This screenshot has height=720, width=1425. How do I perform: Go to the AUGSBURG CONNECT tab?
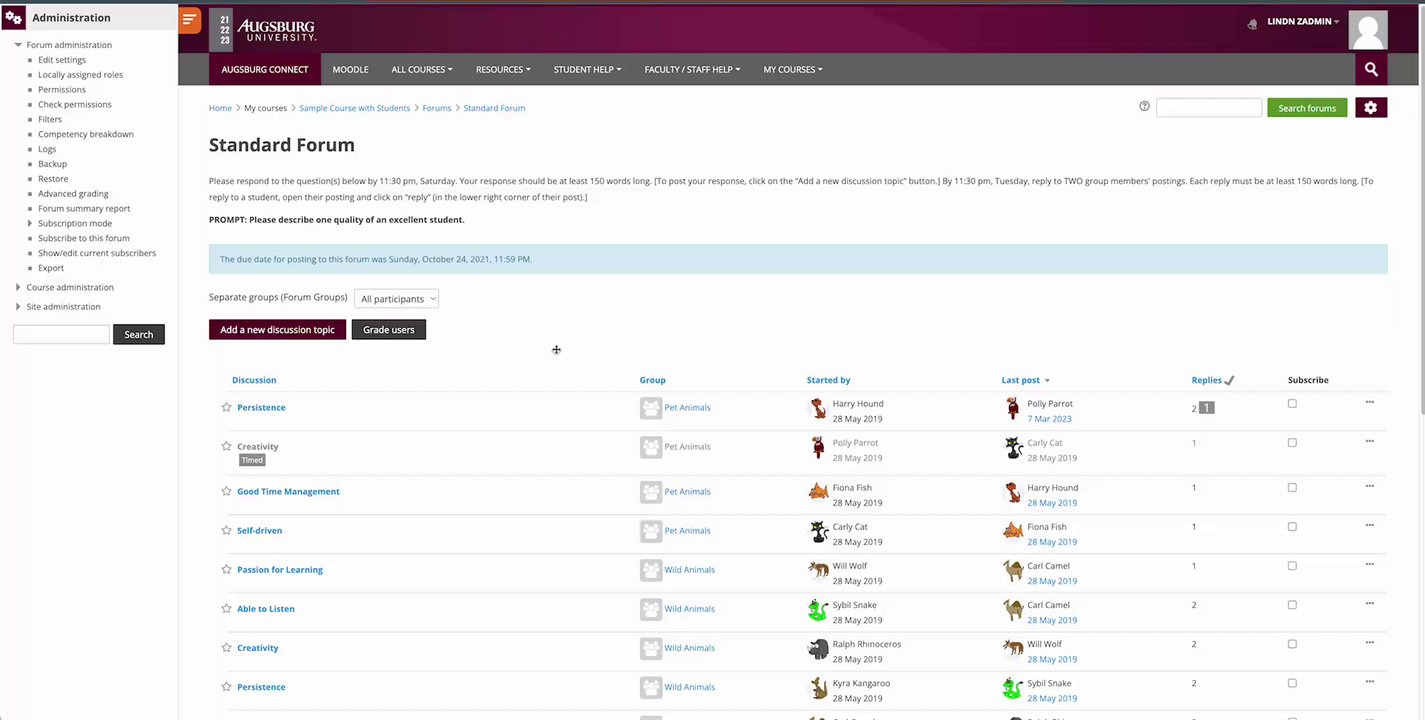point(265,69)
